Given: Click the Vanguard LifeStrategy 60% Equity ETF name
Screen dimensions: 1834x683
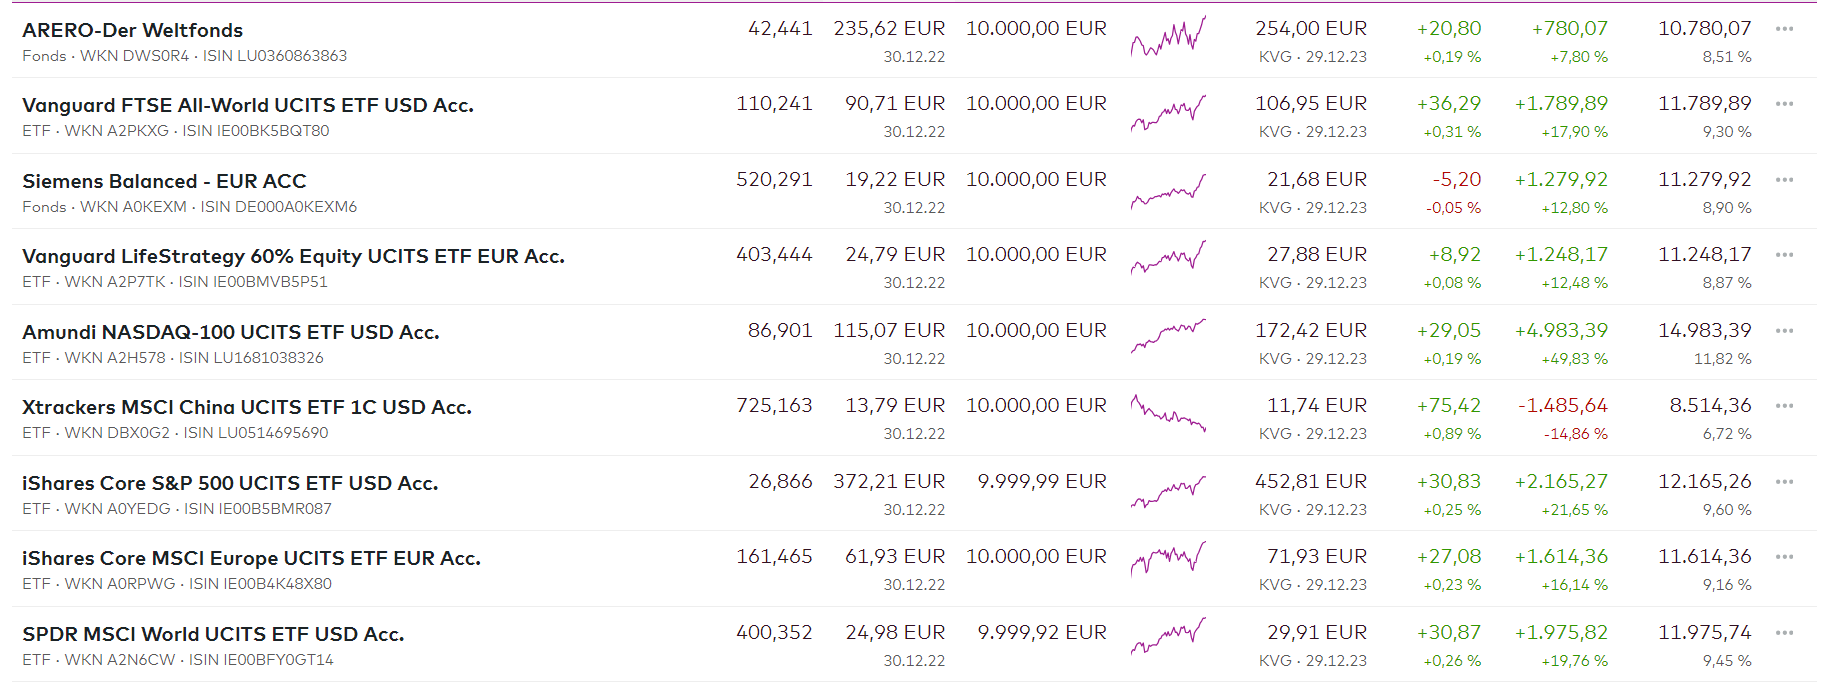Looking at the screenshot, I should click(x=293, y=256).
